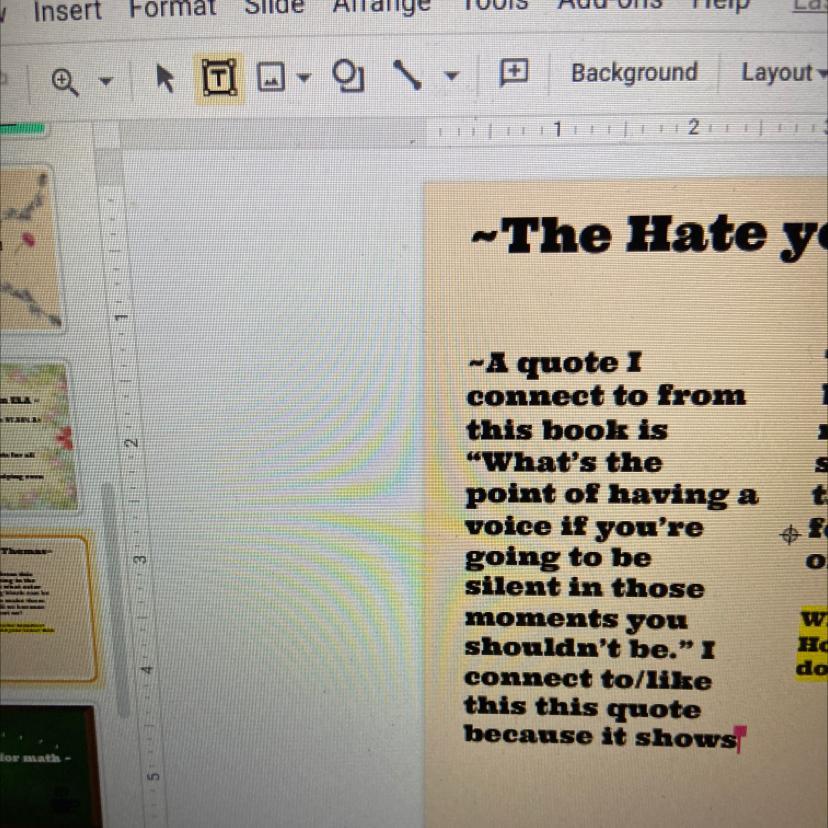Image resolution: width=828 pixels, height=828 pixels.
Task: Open the zoom tool dropdown arrow
Action: pyautogui.click(x=106, y=81)
